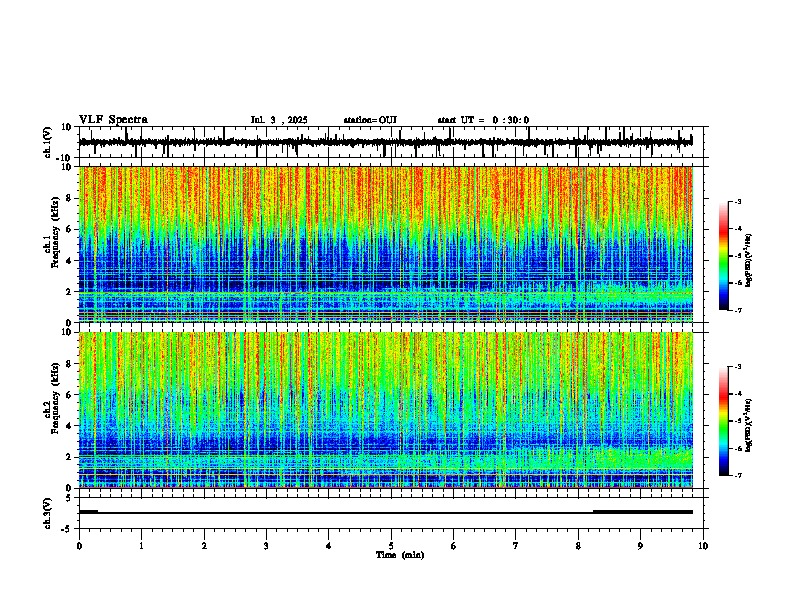Click the time axis tick label '3'
The width and height of the screenshot is (792, 612).
[266, 546]
